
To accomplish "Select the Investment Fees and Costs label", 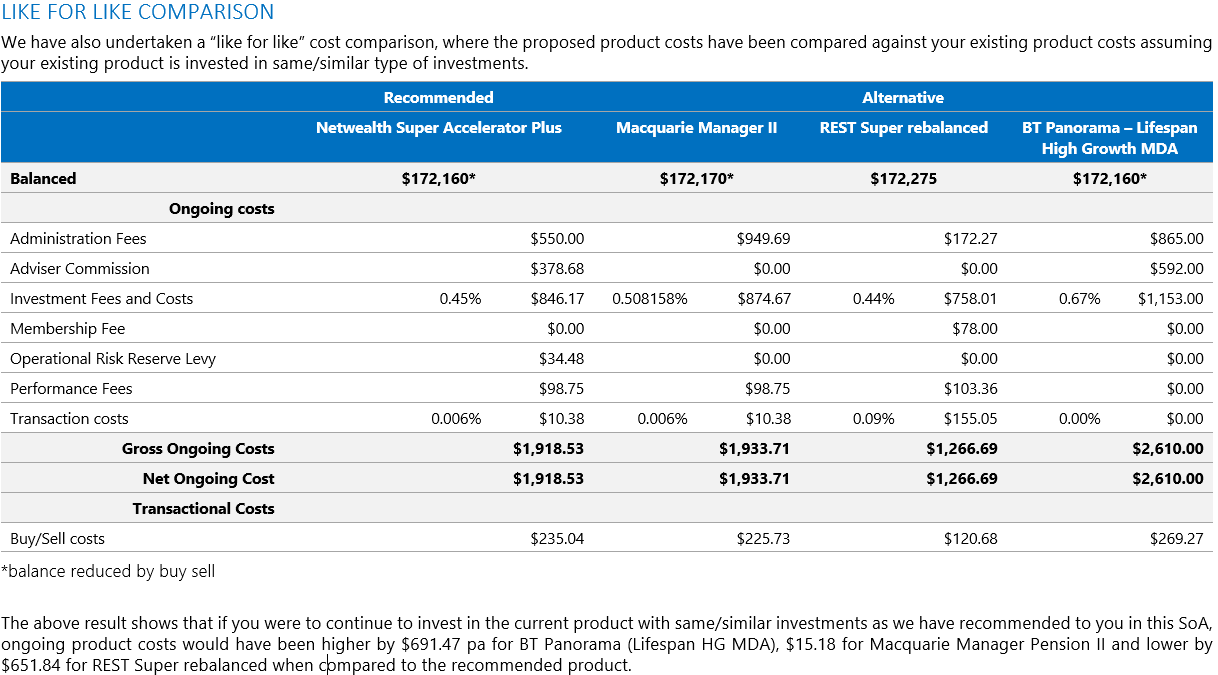I will click(101, 299).
